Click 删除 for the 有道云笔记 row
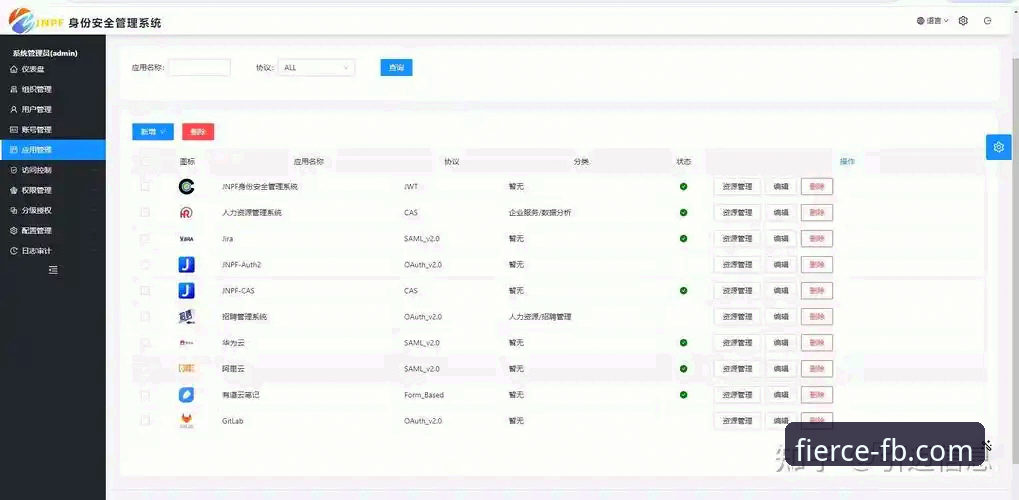Screen dimensions: 1019x500 [x=817, y=395]
